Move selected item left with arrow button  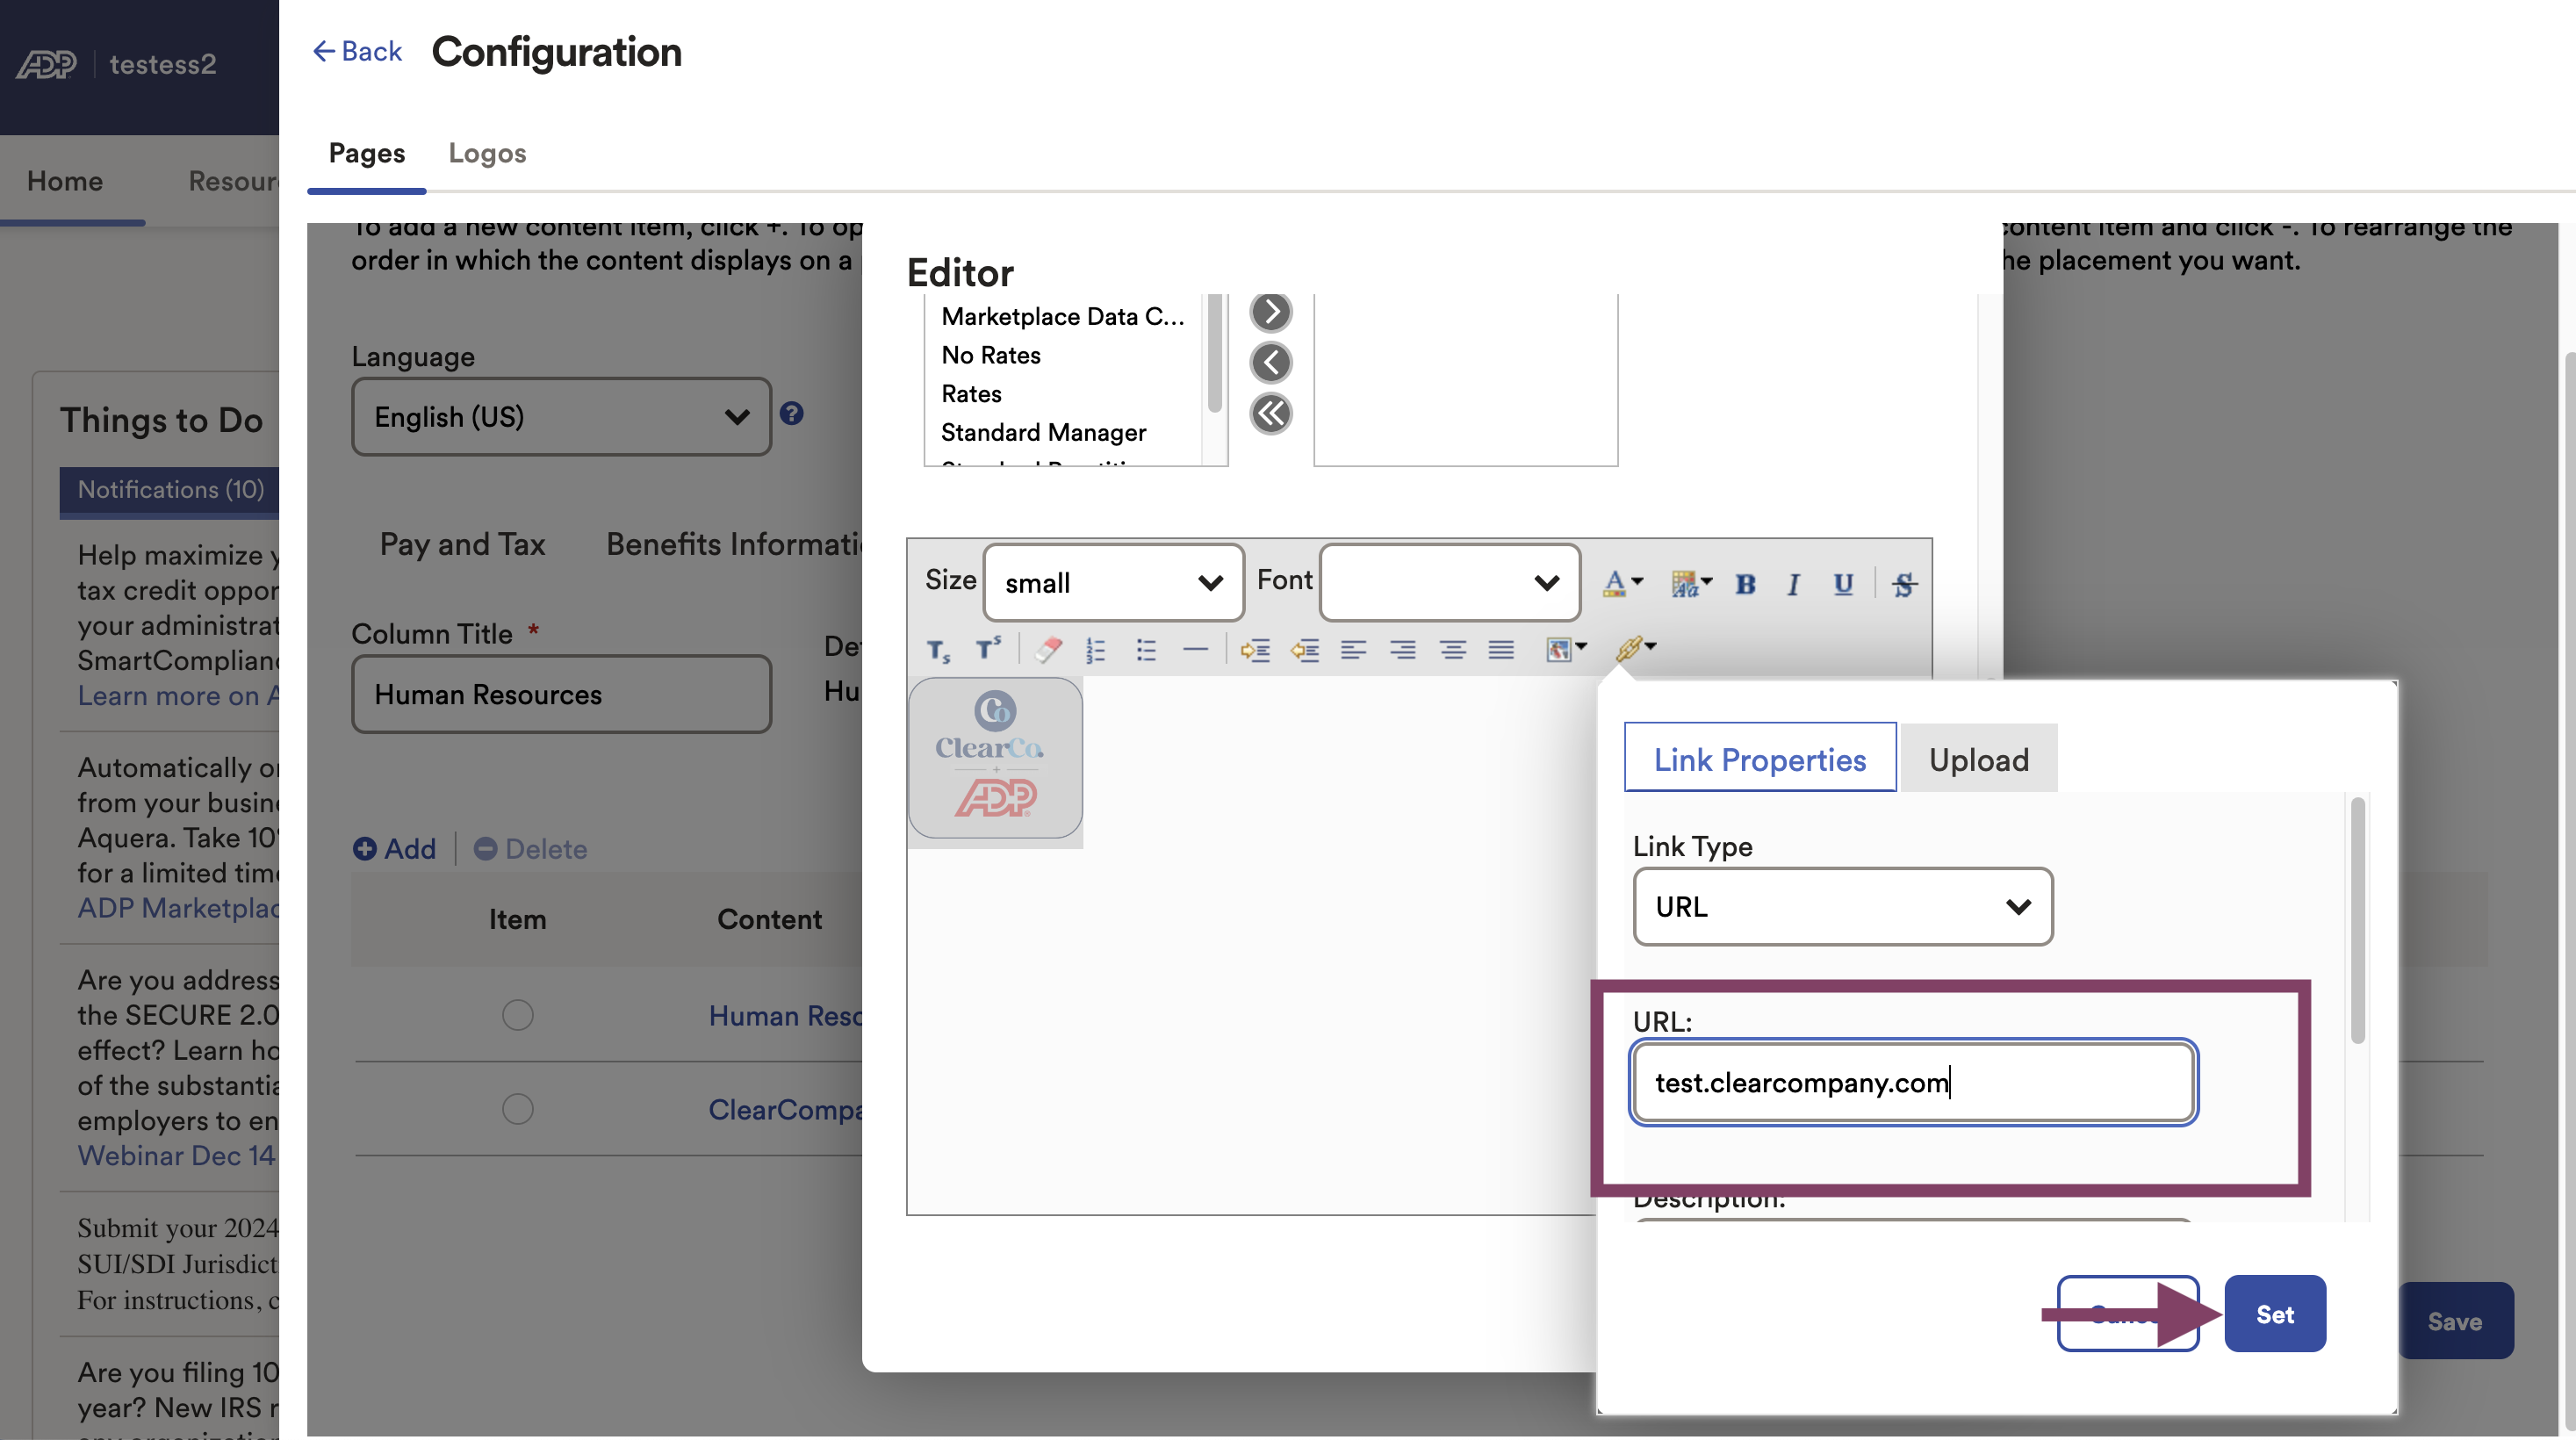[x=1271, y=362]
